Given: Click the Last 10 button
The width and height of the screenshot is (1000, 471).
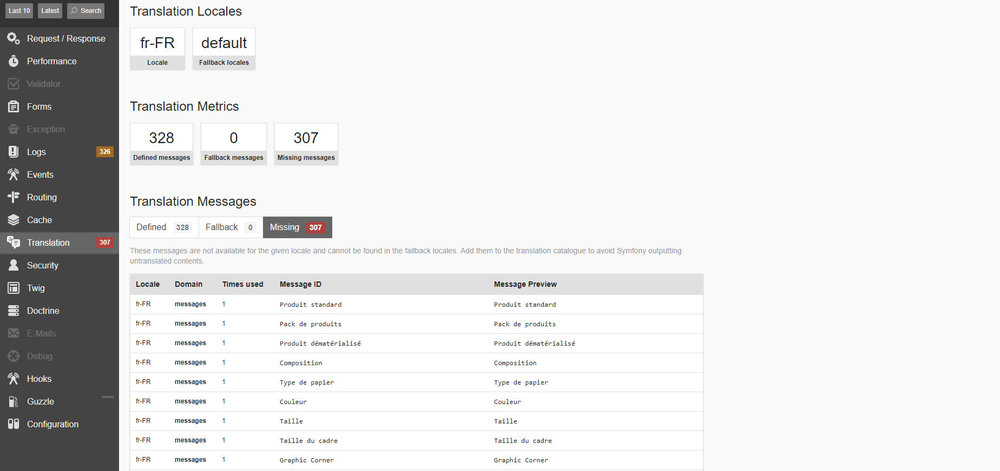Looking at the screenshot, I should 19,11.
